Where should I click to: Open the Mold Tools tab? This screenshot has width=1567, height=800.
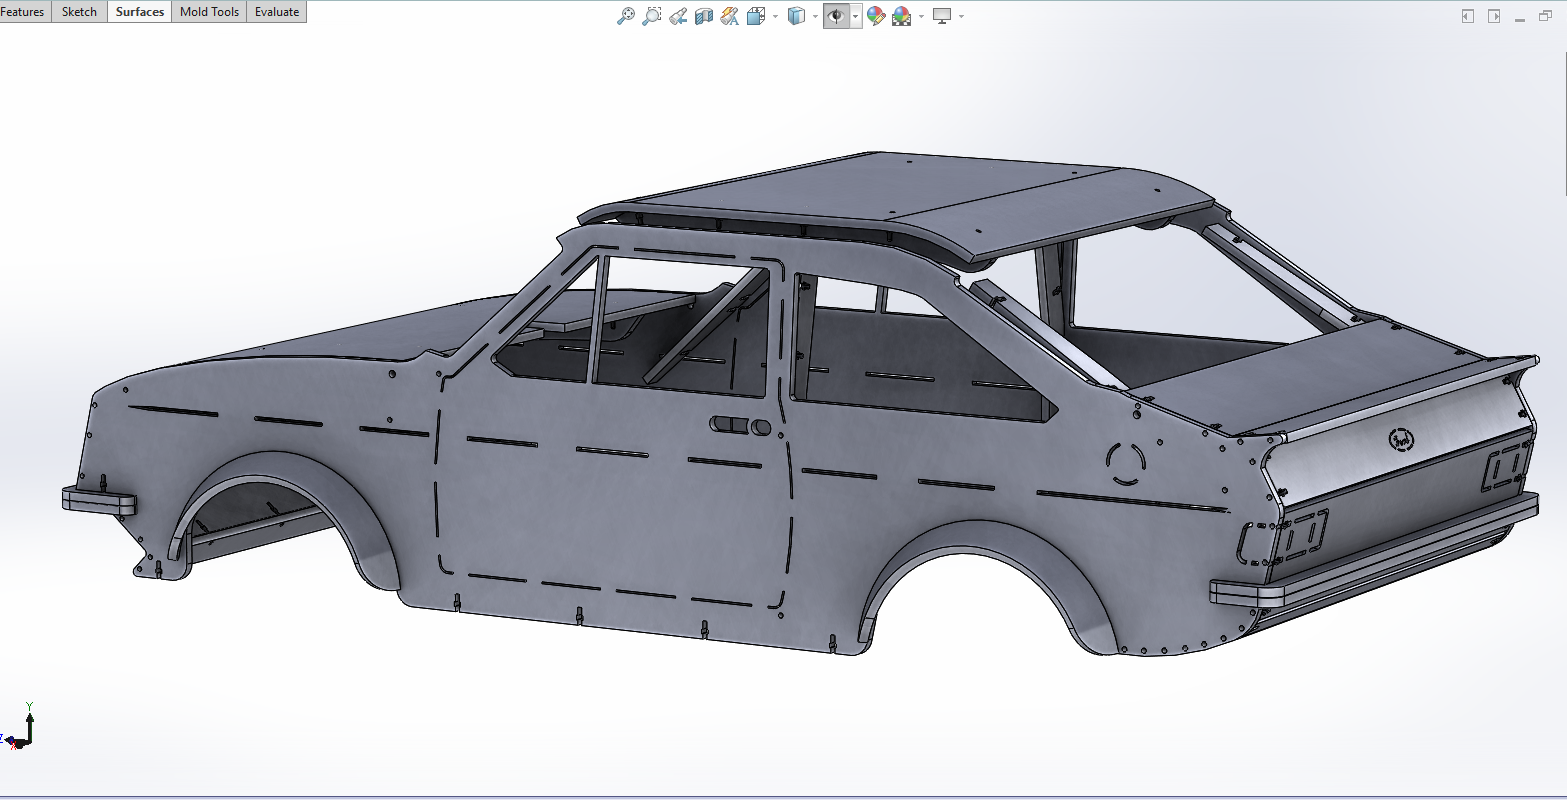click(209, 12)
